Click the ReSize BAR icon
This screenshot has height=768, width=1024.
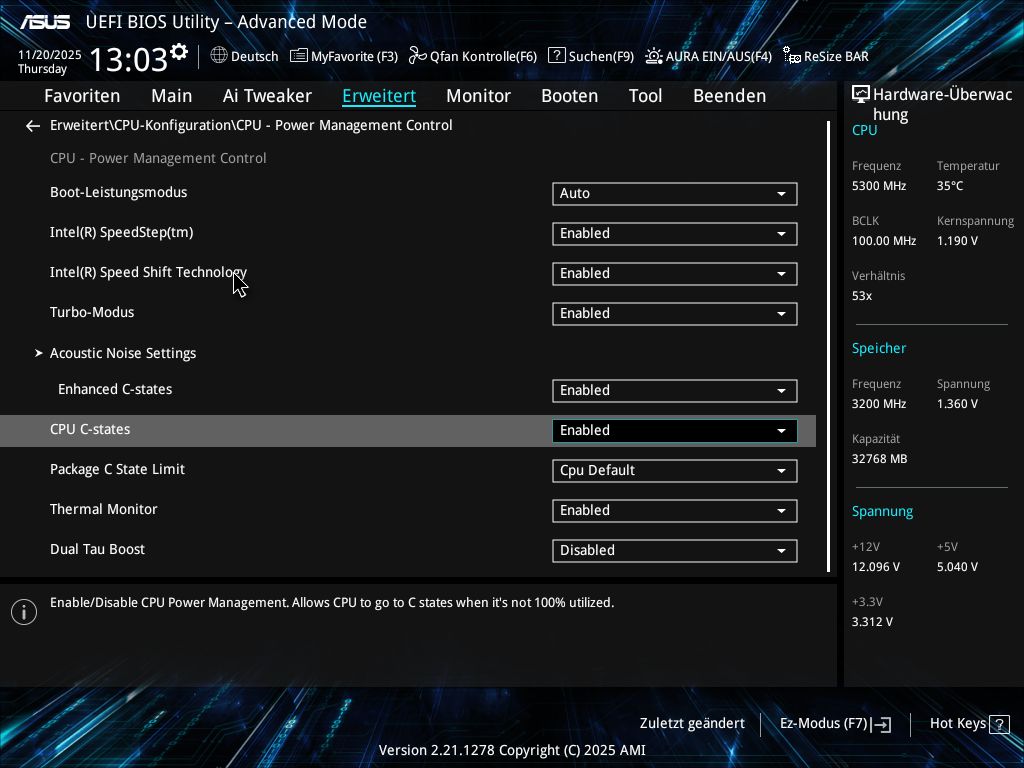(792, 56)
